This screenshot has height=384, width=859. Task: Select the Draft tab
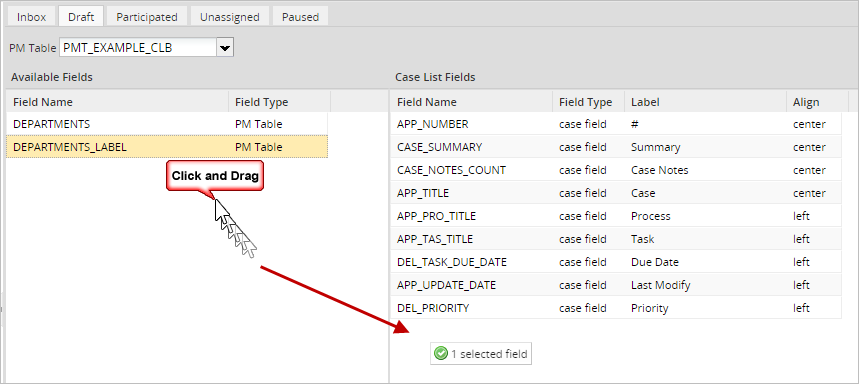pos(81,17)
